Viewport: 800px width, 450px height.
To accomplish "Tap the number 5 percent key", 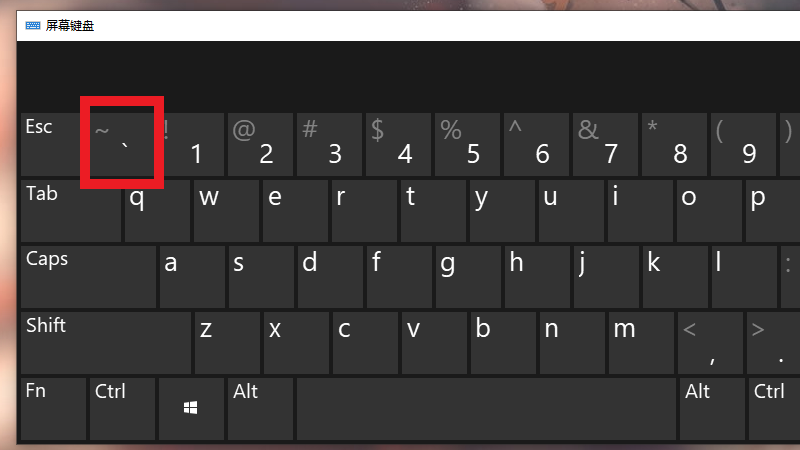I will 467,144.
